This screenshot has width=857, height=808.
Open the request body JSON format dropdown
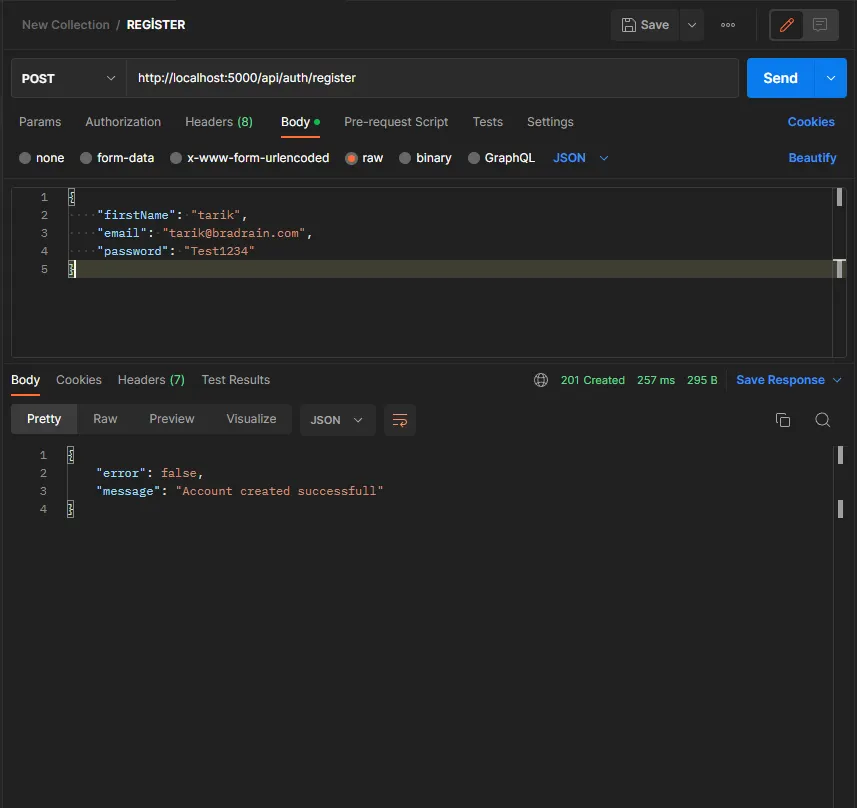tap(580, 158)
